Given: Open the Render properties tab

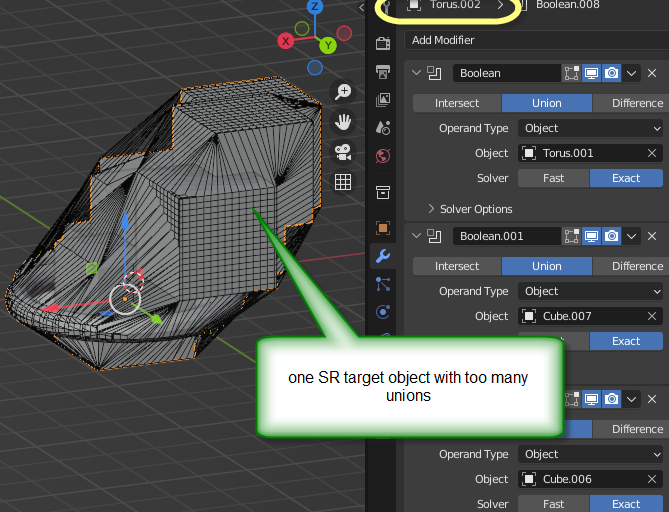Looking at the screenshot, I should coord(383,44).
